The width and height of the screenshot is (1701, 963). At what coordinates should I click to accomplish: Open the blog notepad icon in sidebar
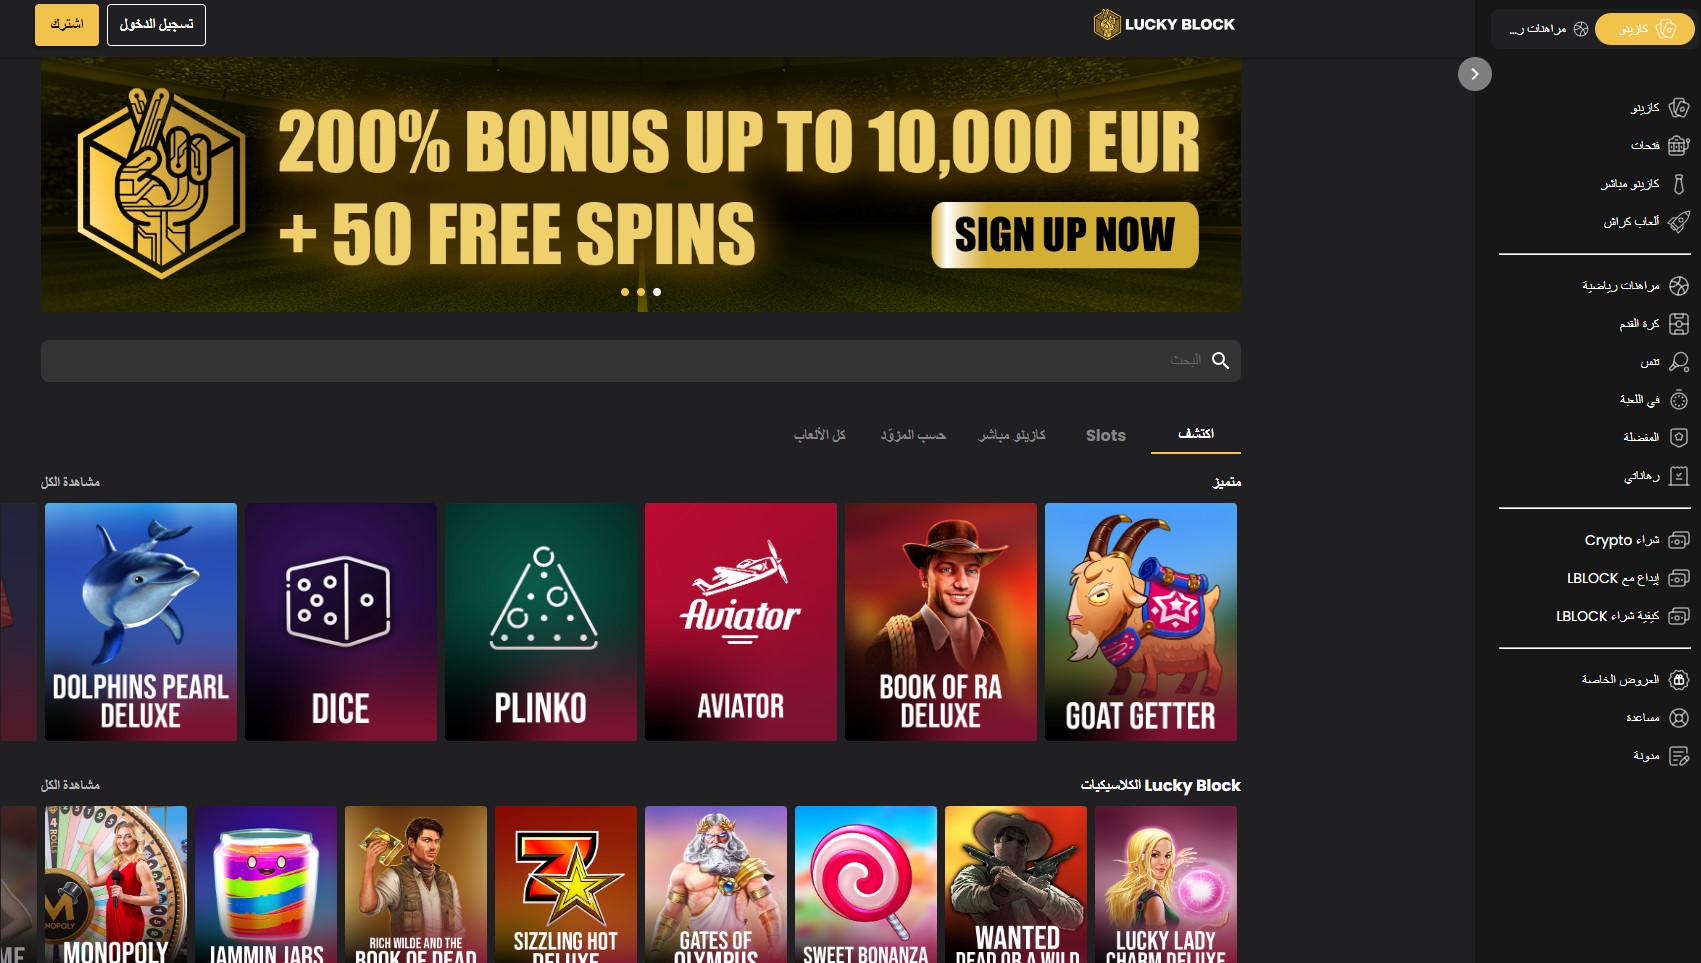[1679, 756]
